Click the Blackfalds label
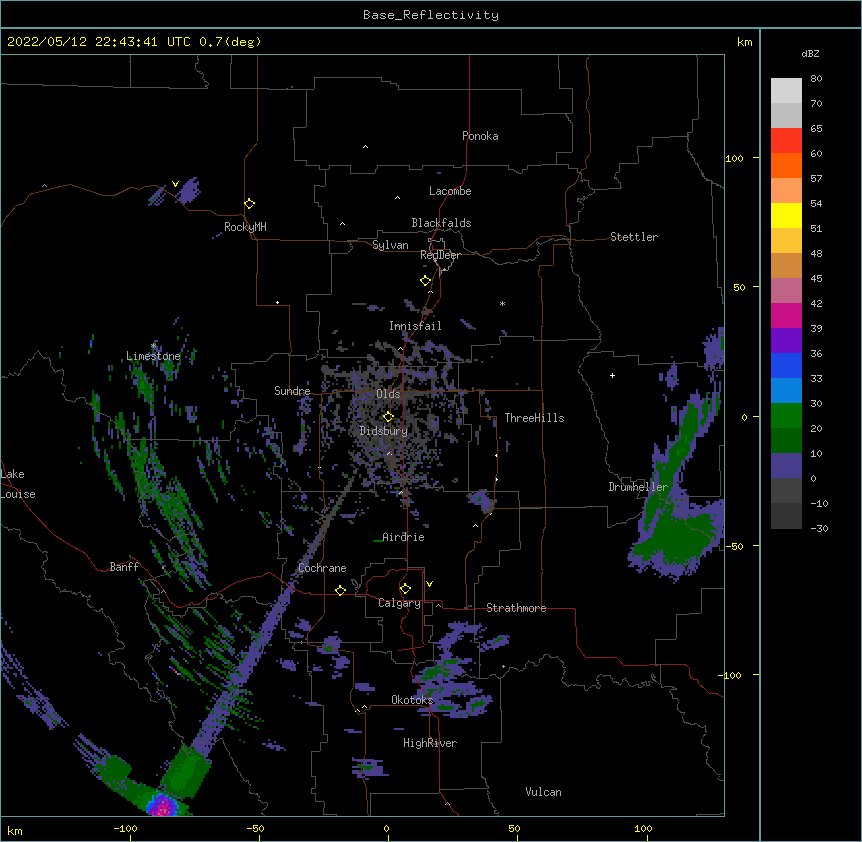Screen dimensions: 862x842 coord(441,223)
